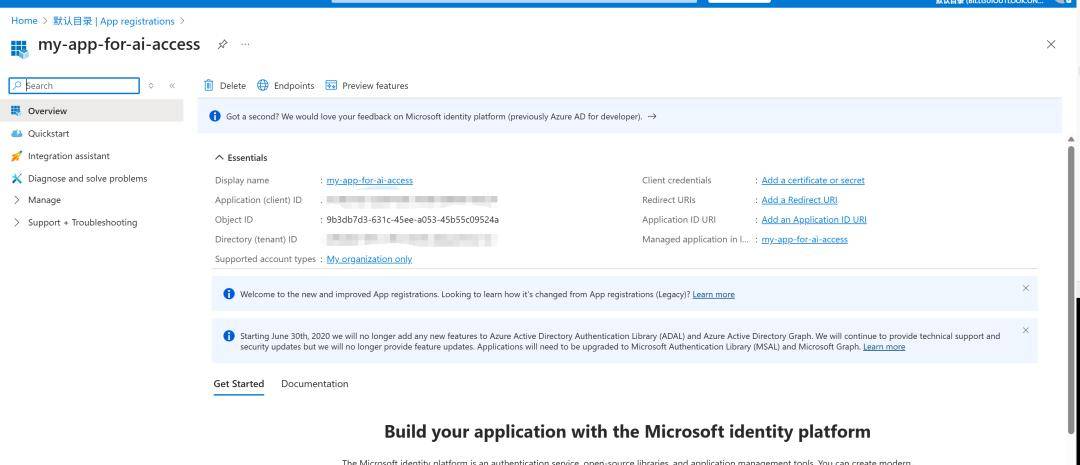Viewport: 1080px width, 465px height.
Task: Click the Endpoints globe icon
Action: pyautogui.click(x=262, y=85)
